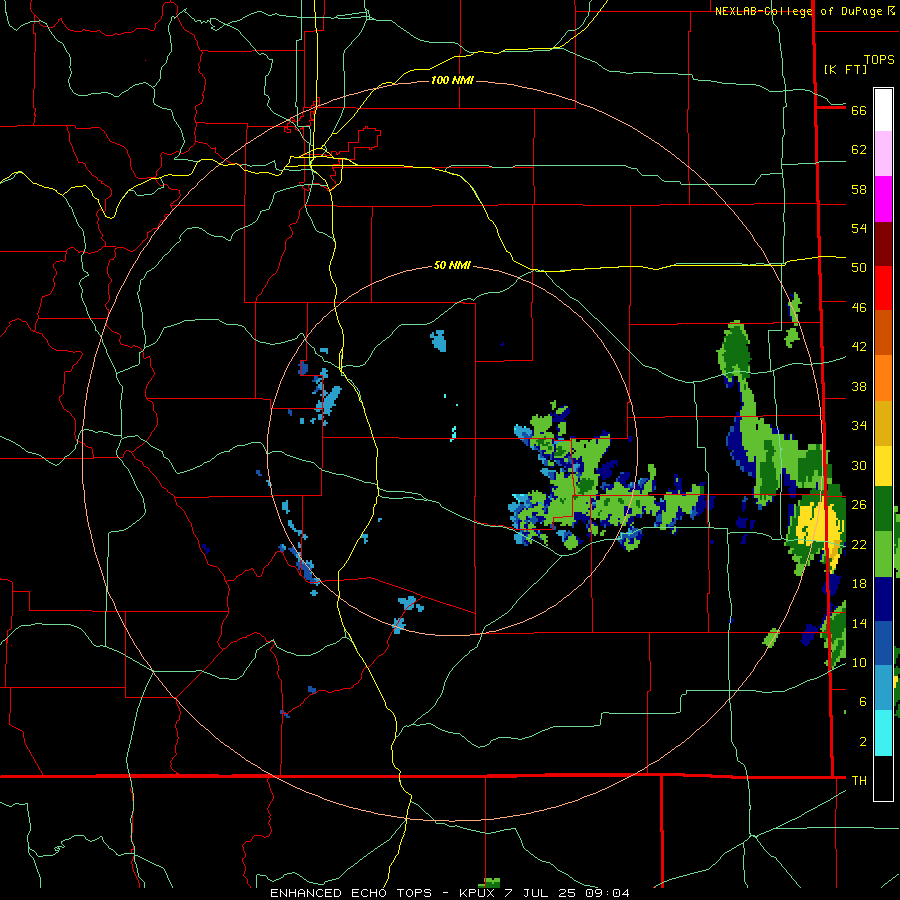Click the dark red 54 kft legend swatch
The image size is (900, 900).
point(883,243)
